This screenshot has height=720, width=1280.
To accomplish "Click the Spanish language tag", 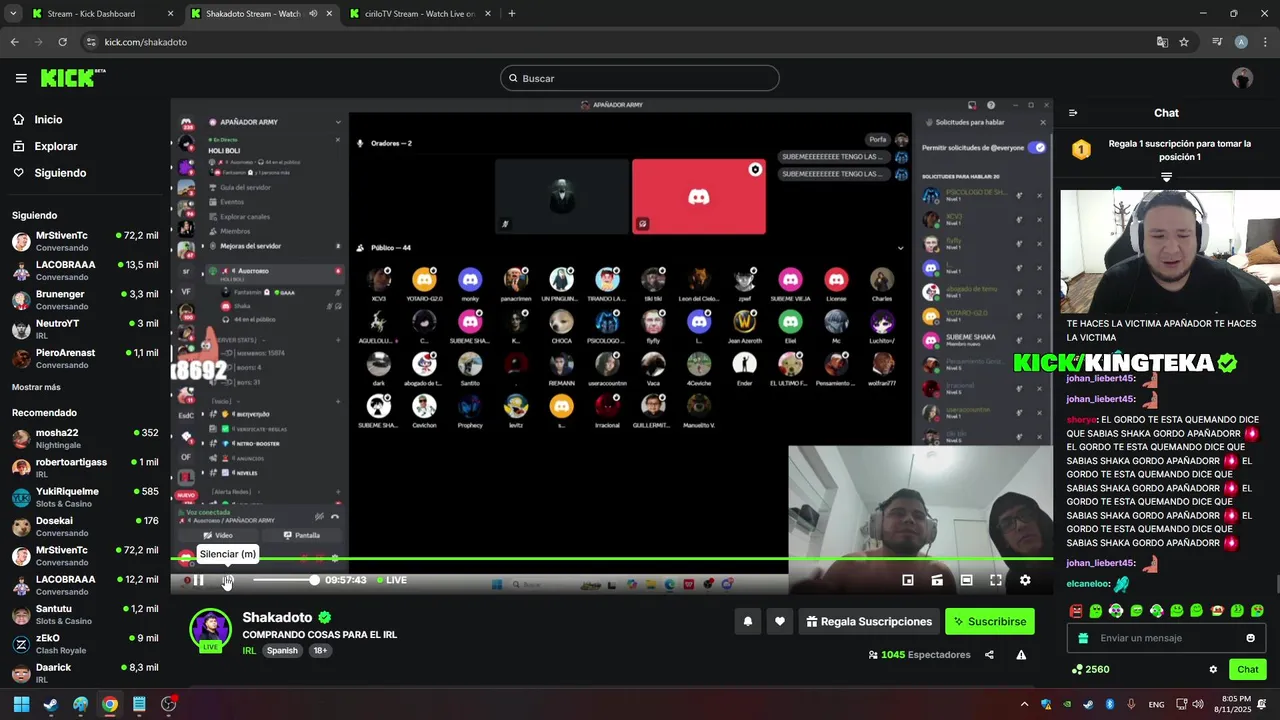I will [x=282, y=650].
